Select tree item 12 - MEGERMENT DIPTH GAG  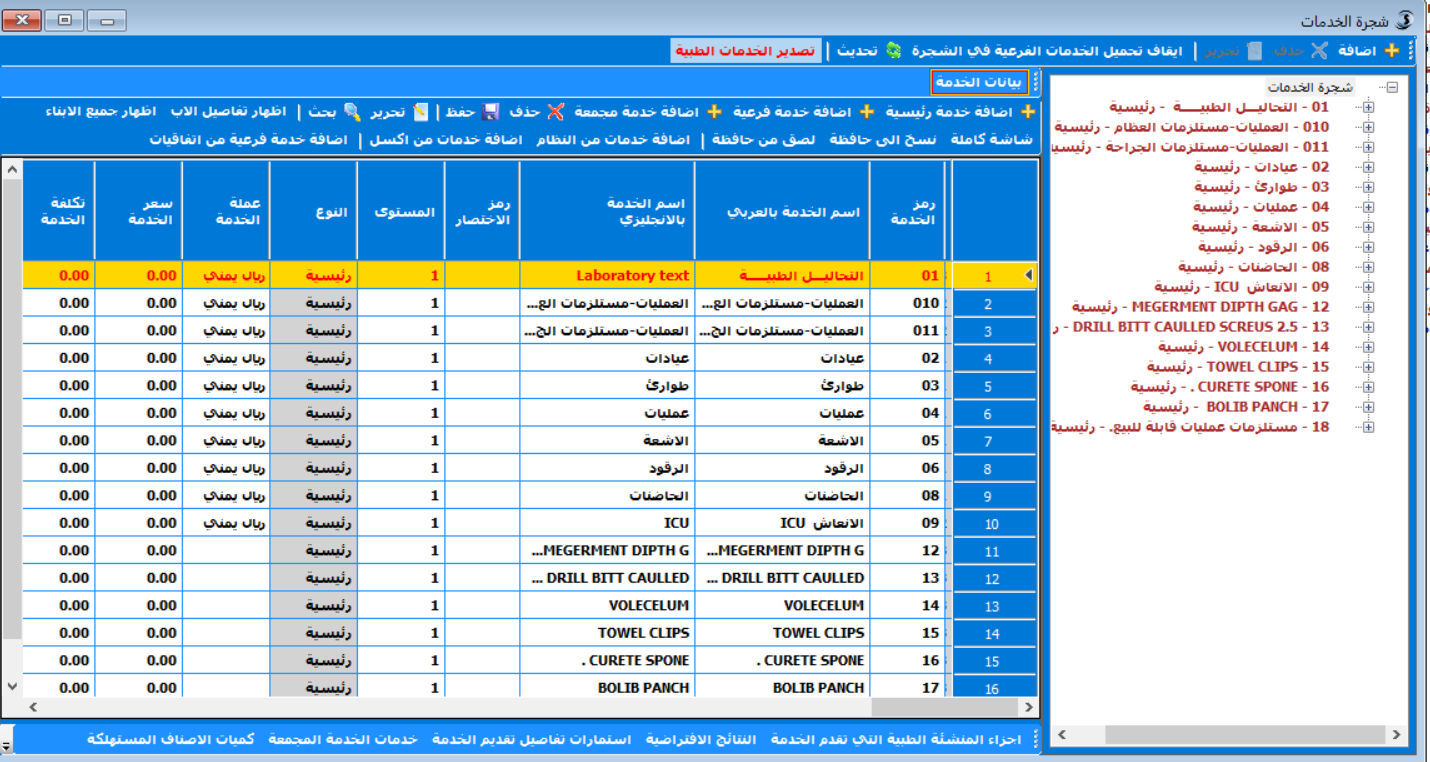pyautogui.click(x=1201, y=307)
